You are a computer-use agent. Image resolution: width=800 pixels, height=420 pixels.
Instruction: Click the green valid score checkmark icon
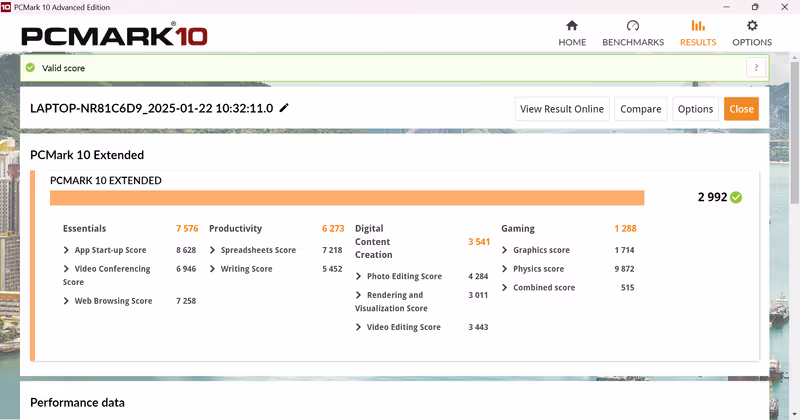pos(31,68)
